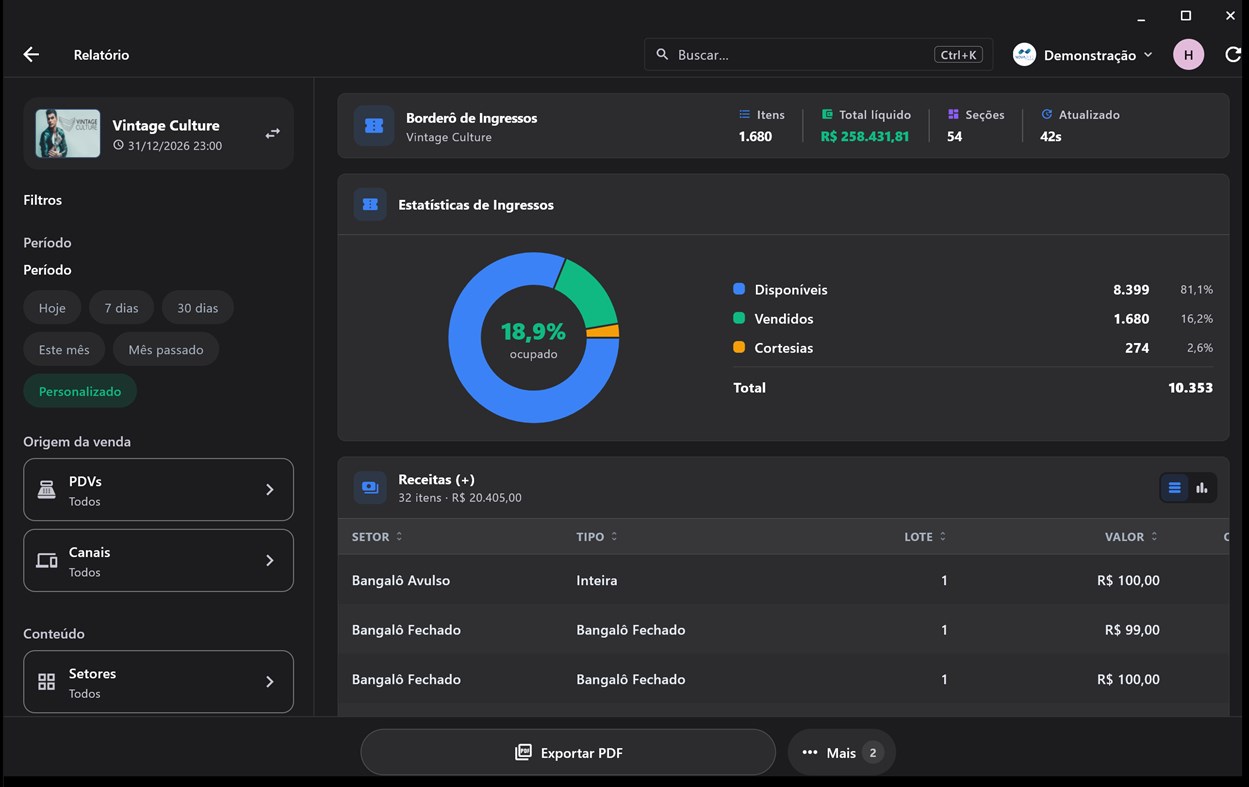Image resolution: width=1249 pixels, height=787 pixels.
Task: Click the Exportar PDF button
Action: click(568, 752)
